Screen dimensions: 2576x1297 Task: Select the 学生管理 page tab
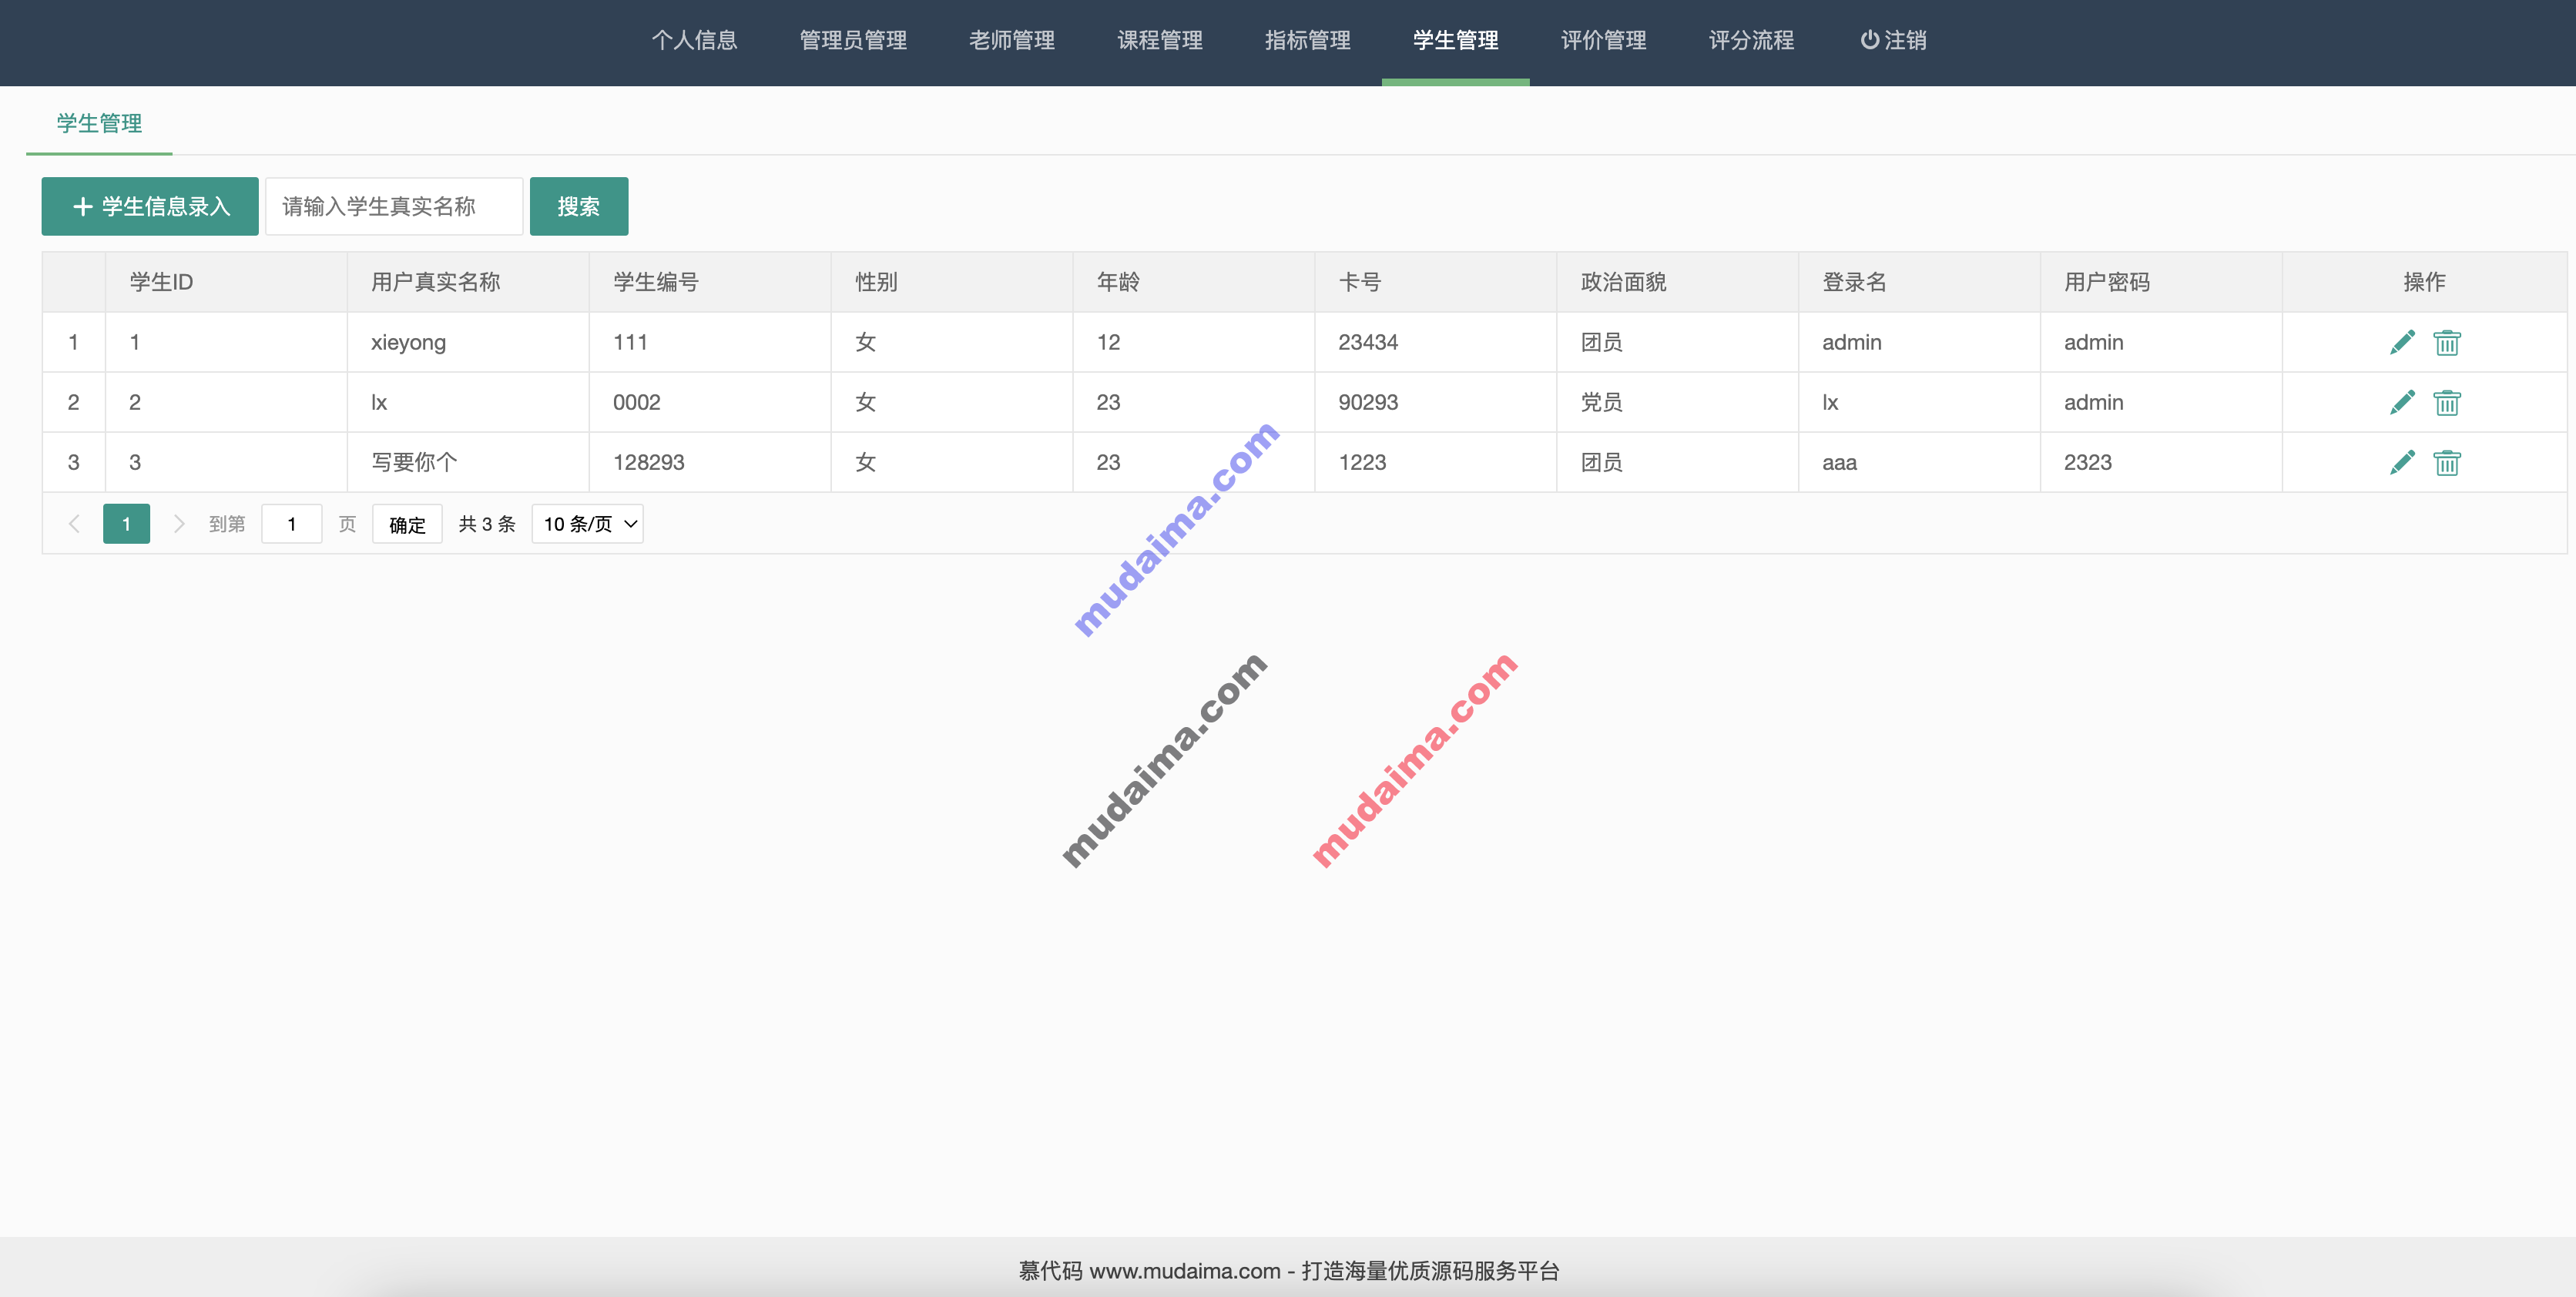[x=99, y=123]
